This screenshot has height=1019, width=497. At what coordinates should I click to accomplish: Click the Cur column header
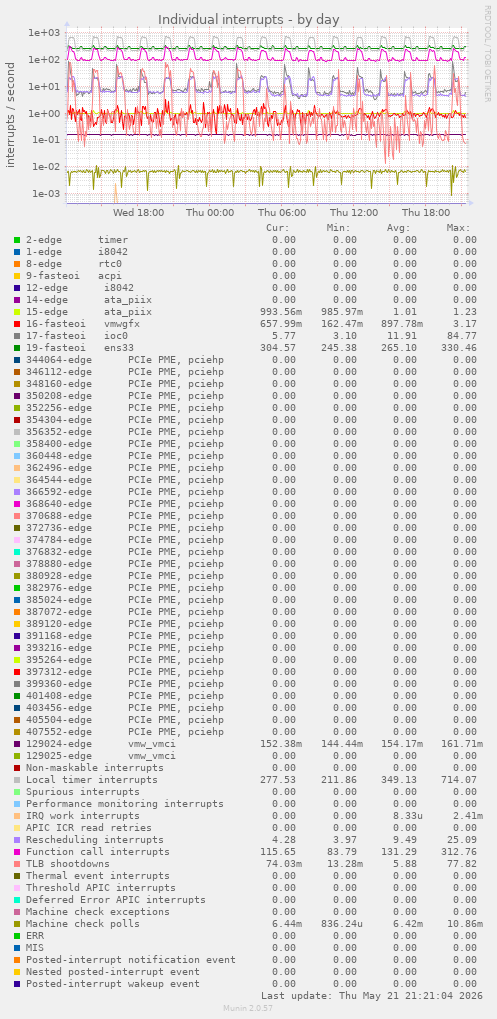[x=278, y=228]
